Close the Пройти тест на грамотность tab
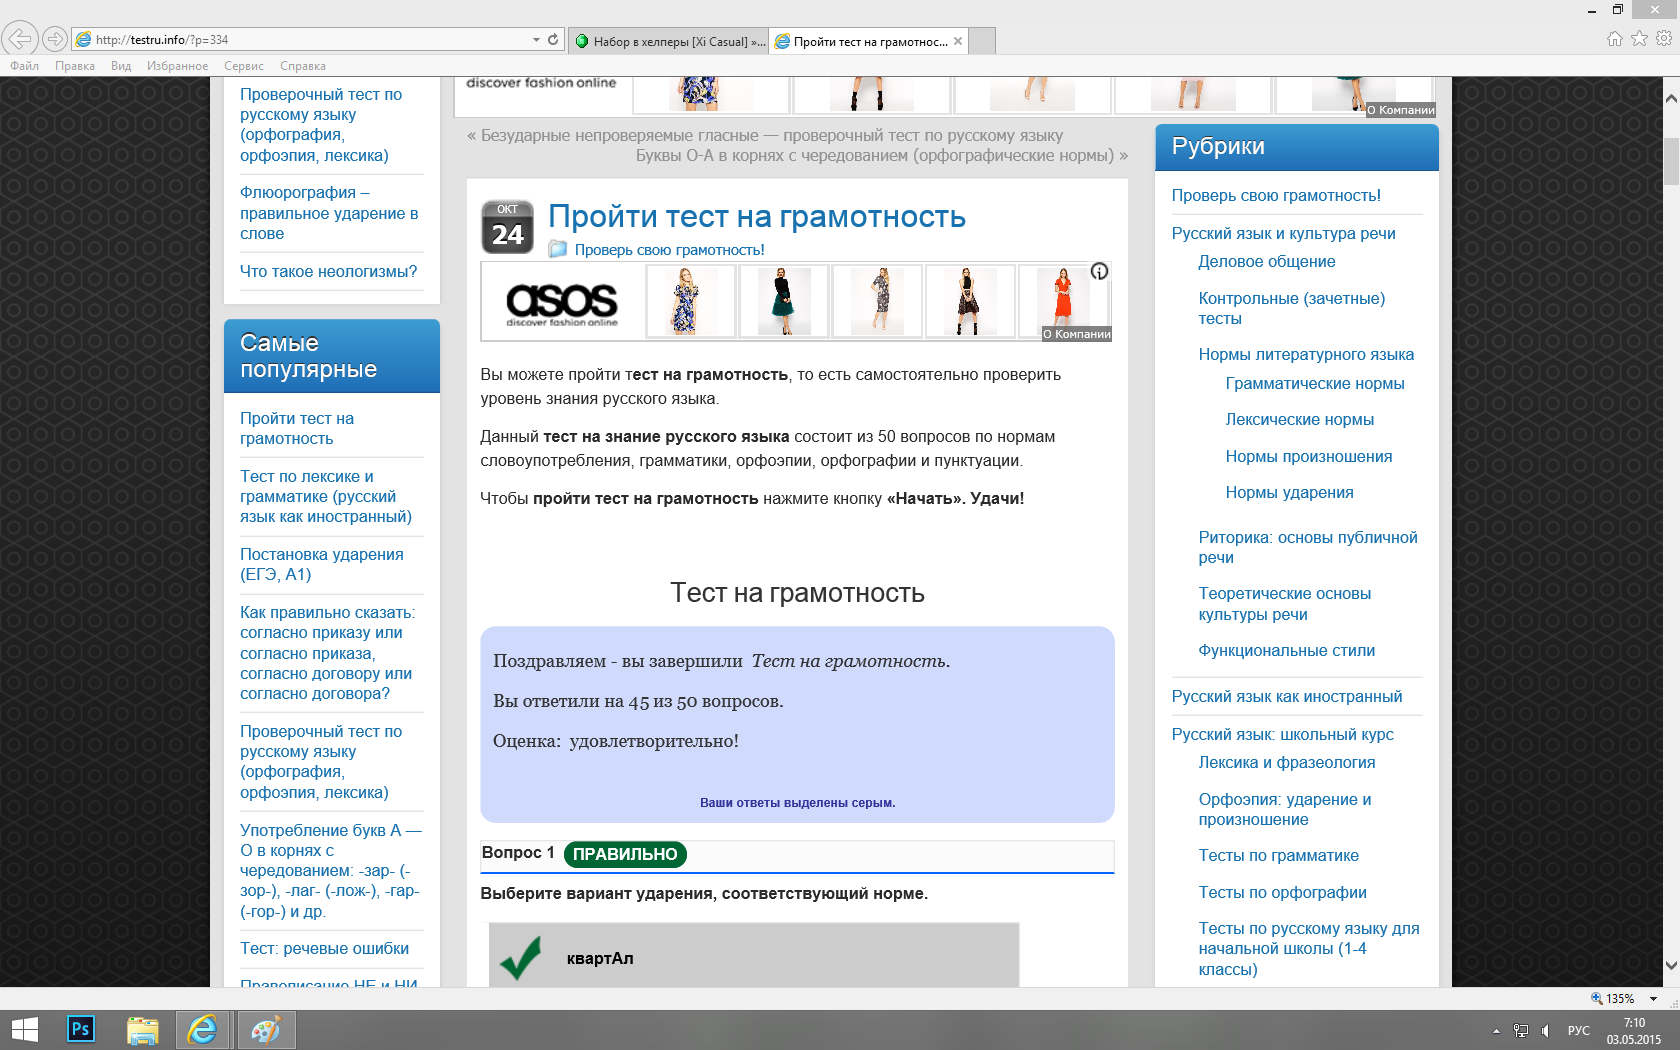 (x=958, y=41)
